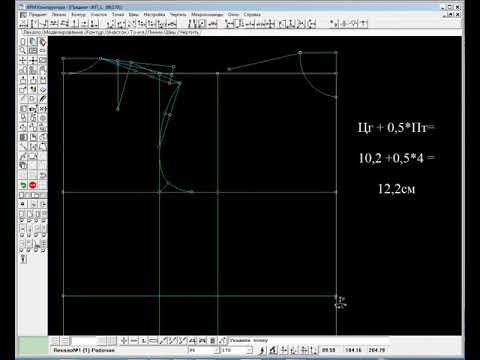Switch to the Моделирование tab
Viewport: 480px width, 360px height.
pyautogui.click(x=63, y=32)
